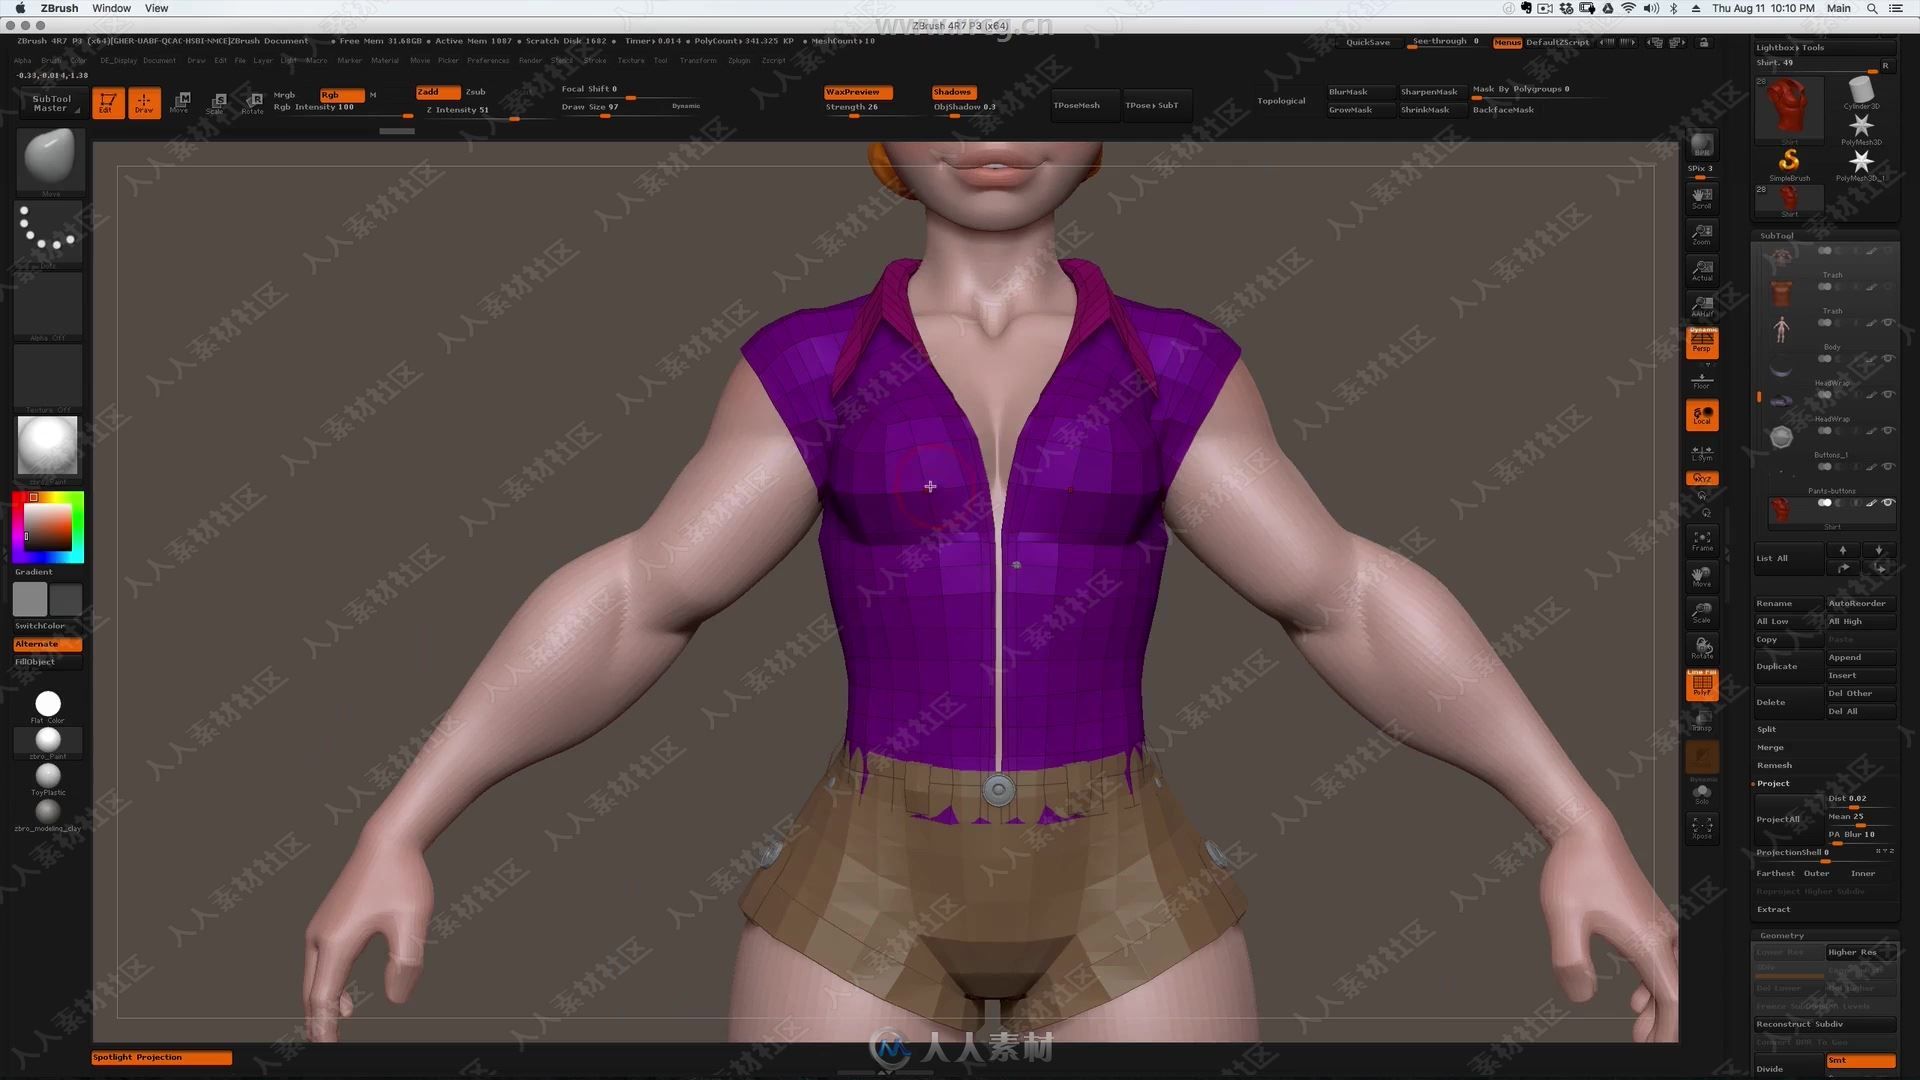Hide Shirt subtool with eye icon
The height and width of the screenshot is (1080, 1920).
1888,503
